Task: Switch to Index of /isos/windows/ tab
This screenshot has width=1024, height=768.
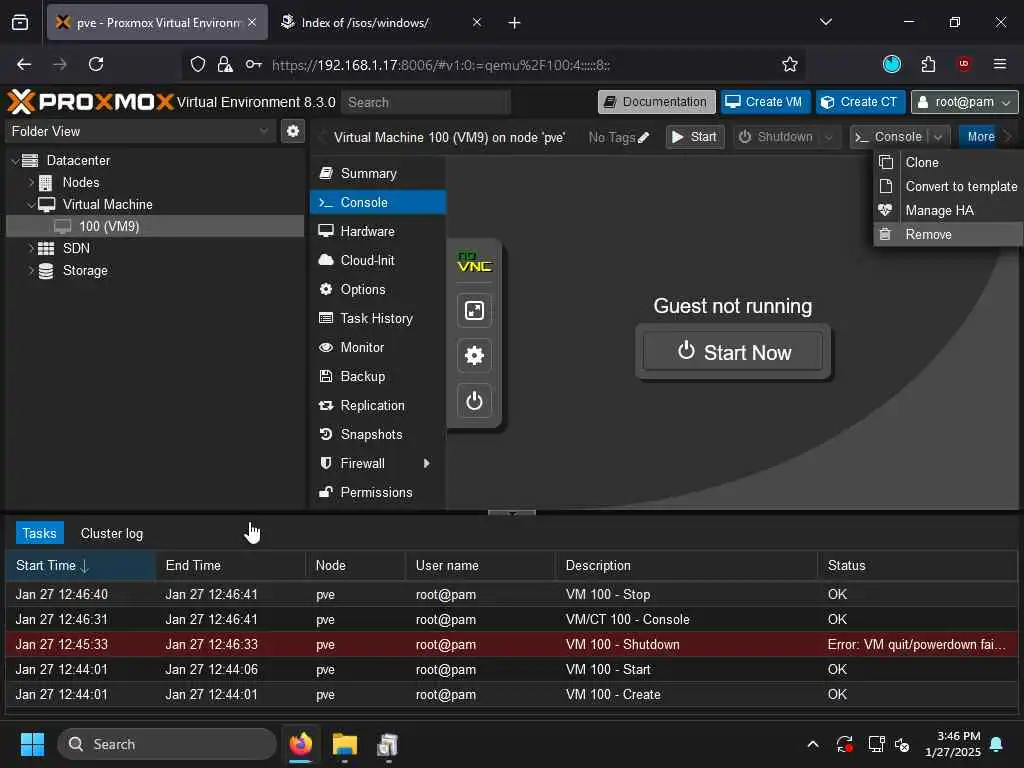Action: (x=381, y=23)
